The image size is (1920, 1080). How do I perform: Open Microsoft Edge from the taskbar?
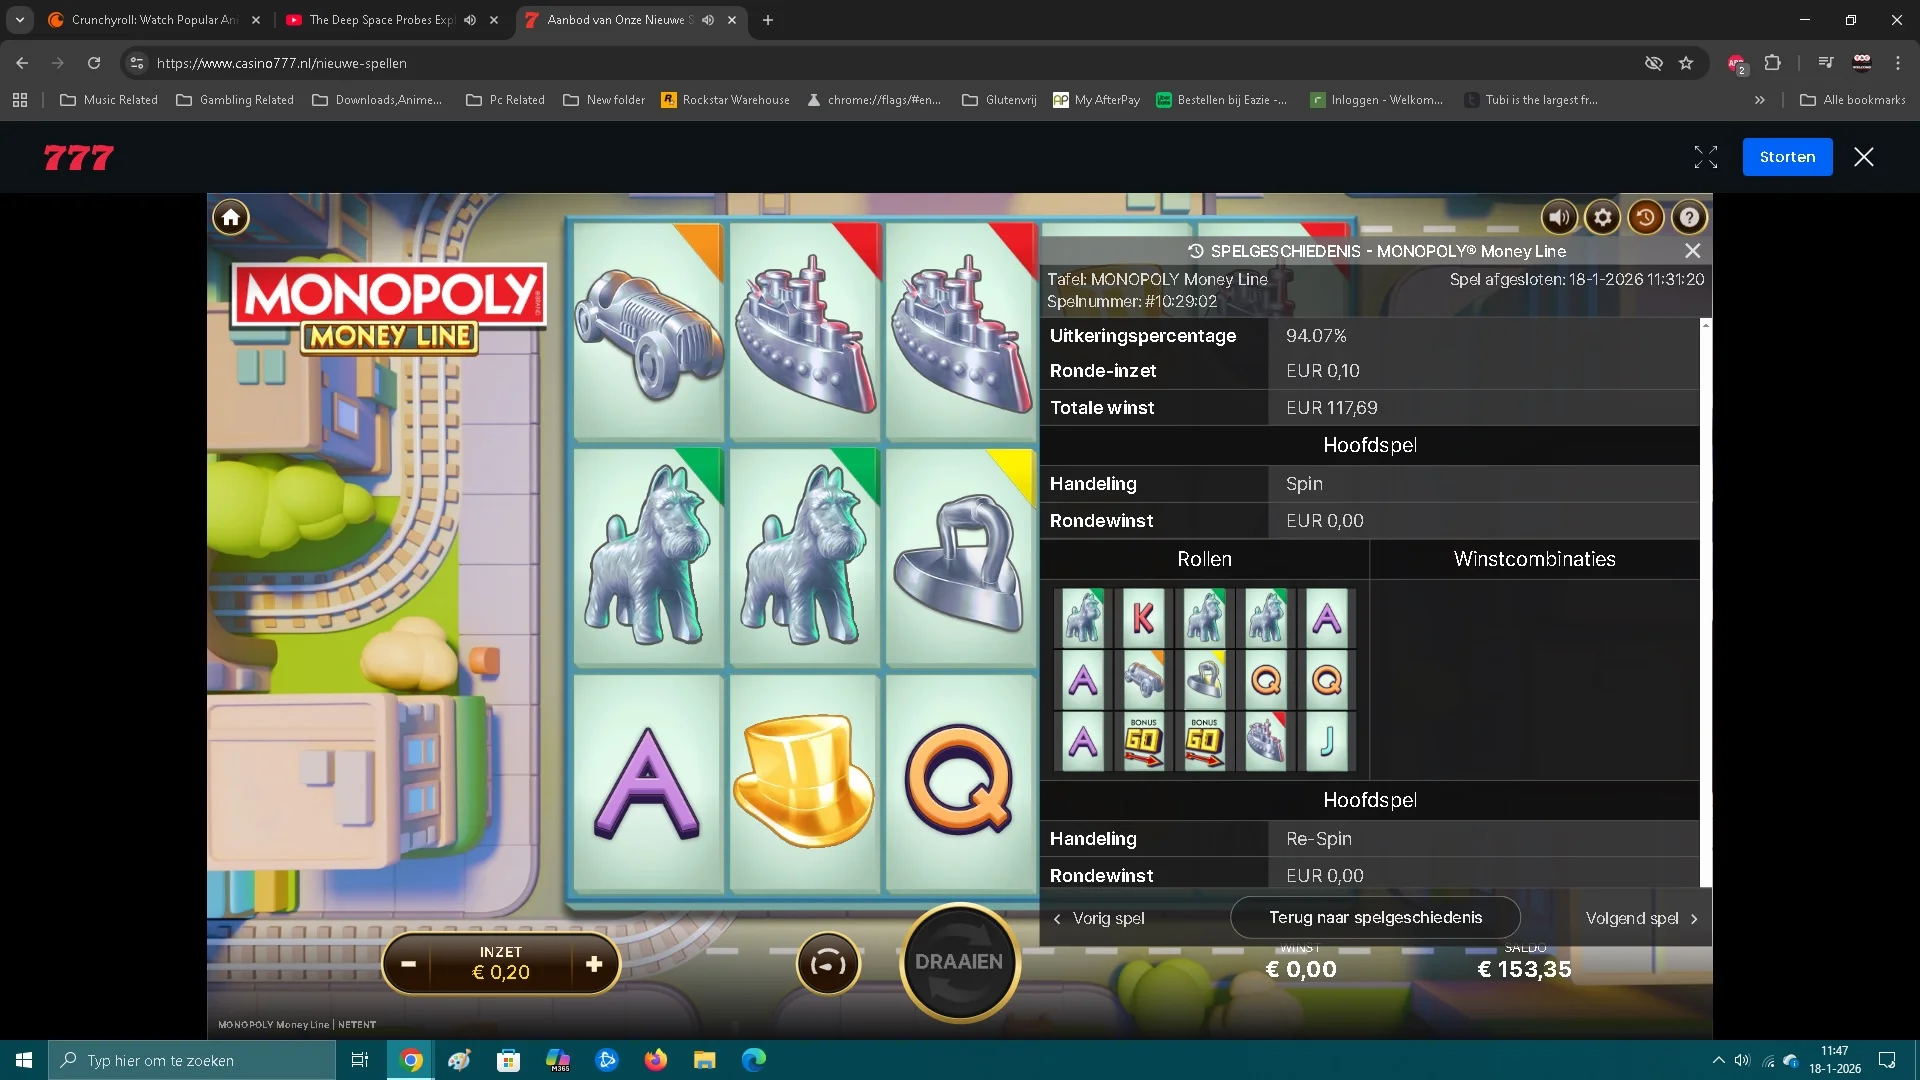[754, 1060]
